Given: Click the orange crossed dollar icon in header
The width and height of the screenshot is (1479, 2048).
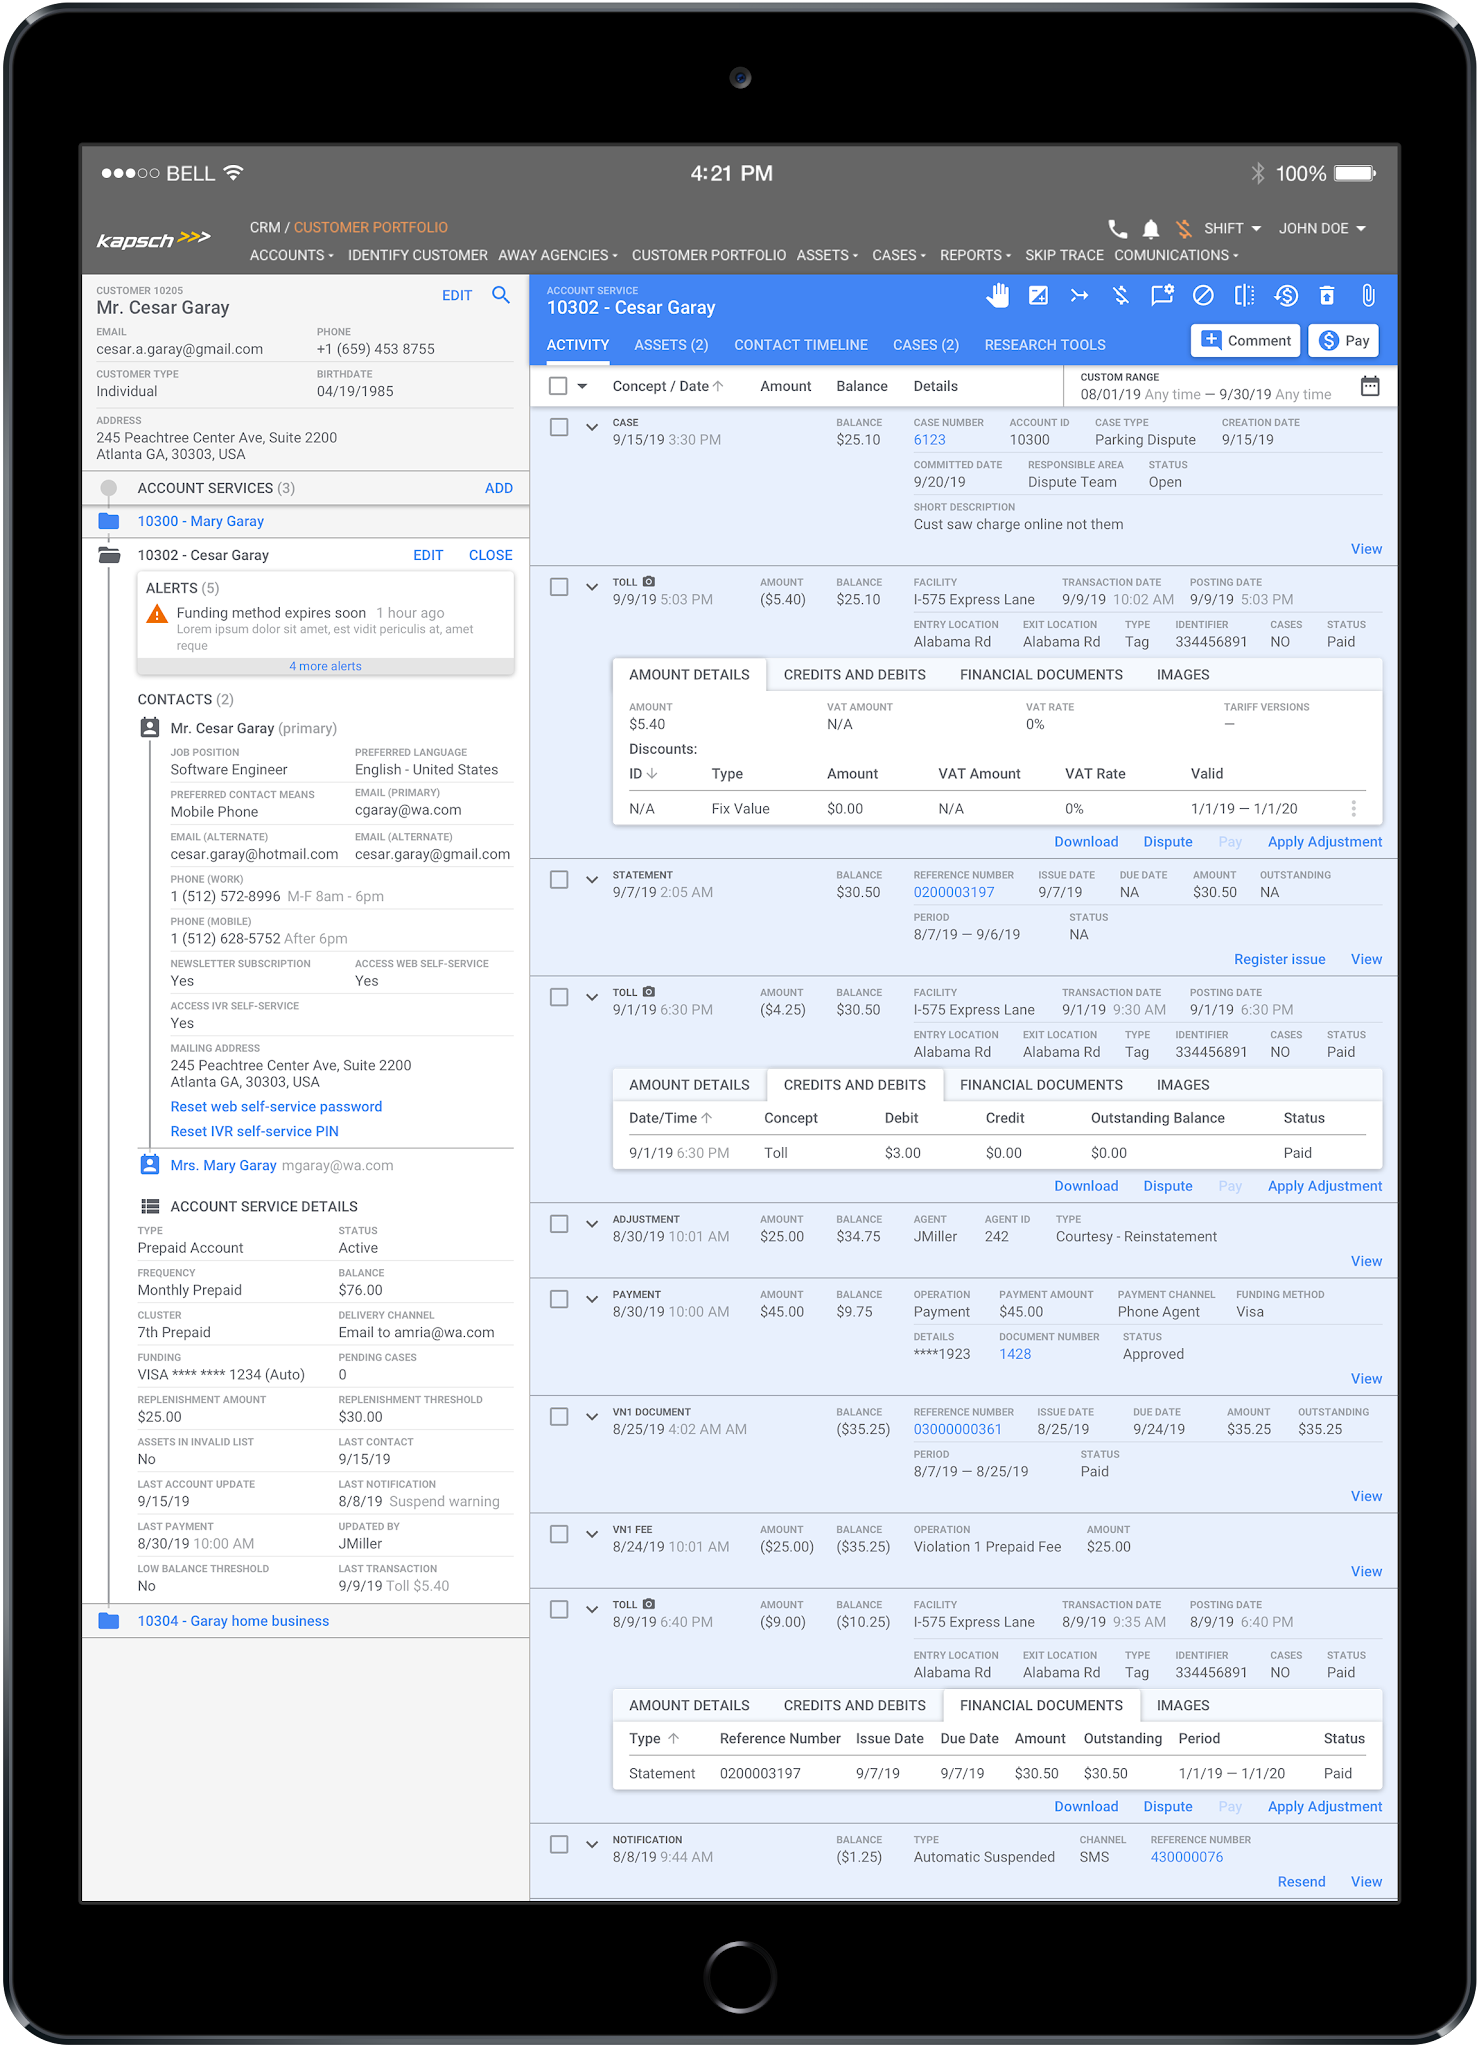Looking at the screenshot, I should (1184, 228).
